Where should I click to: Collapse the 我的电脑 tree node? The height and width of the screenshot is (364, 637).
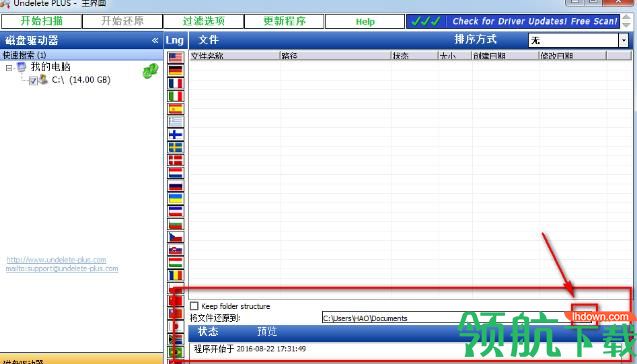[9, 68]
